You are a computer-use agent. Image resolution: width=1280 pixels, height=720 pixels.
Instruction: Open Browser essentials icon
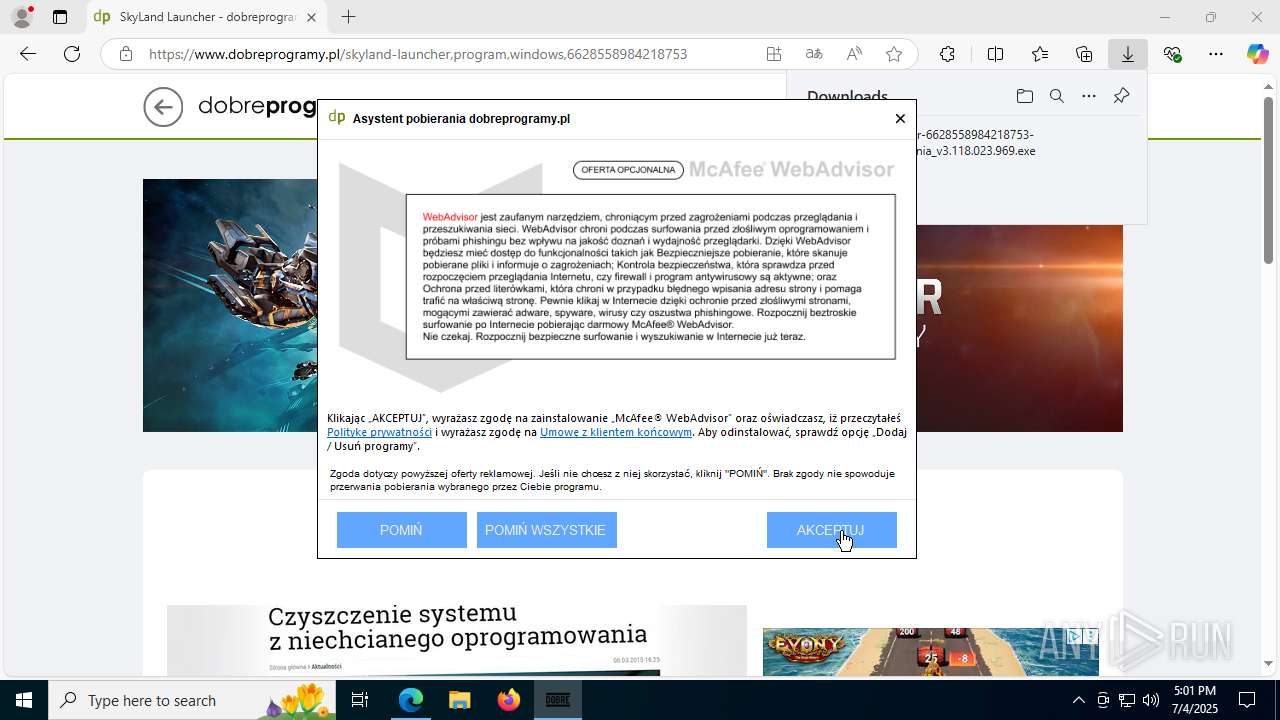point(1172,54)
